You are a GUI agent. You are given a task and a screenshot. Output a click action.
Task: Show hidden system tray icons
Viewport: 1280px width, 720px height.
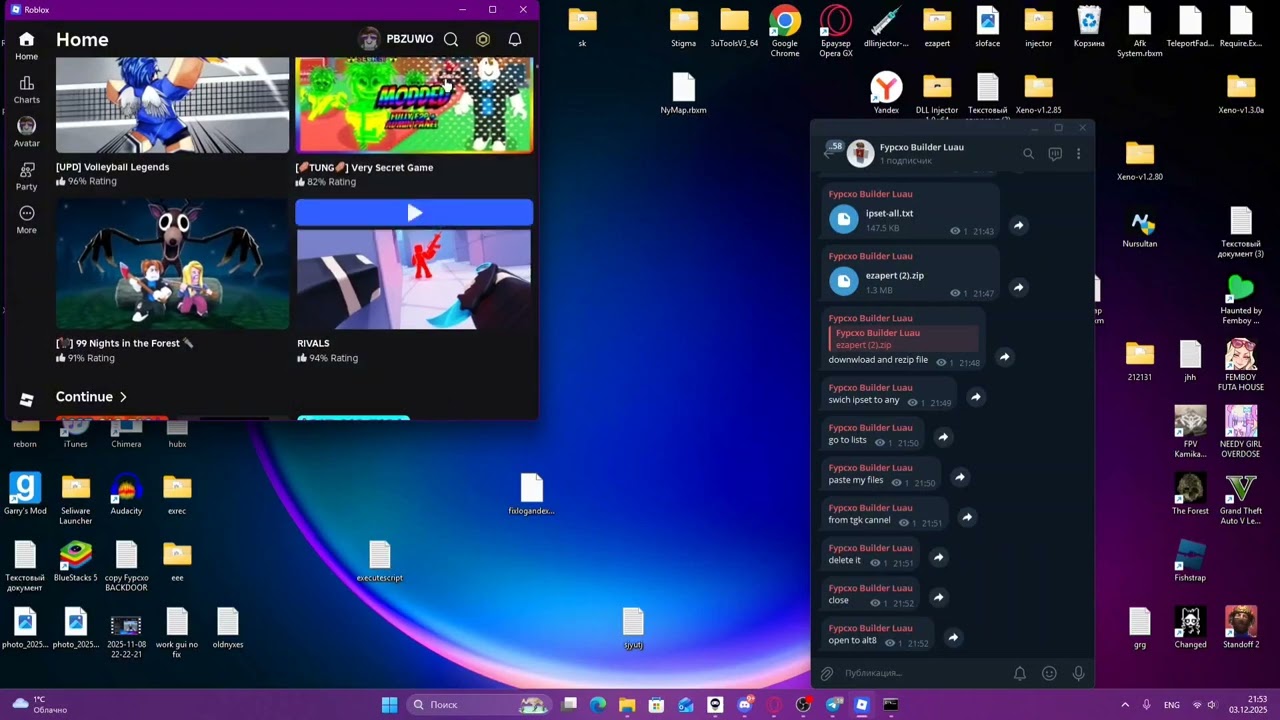[1125, 705]
